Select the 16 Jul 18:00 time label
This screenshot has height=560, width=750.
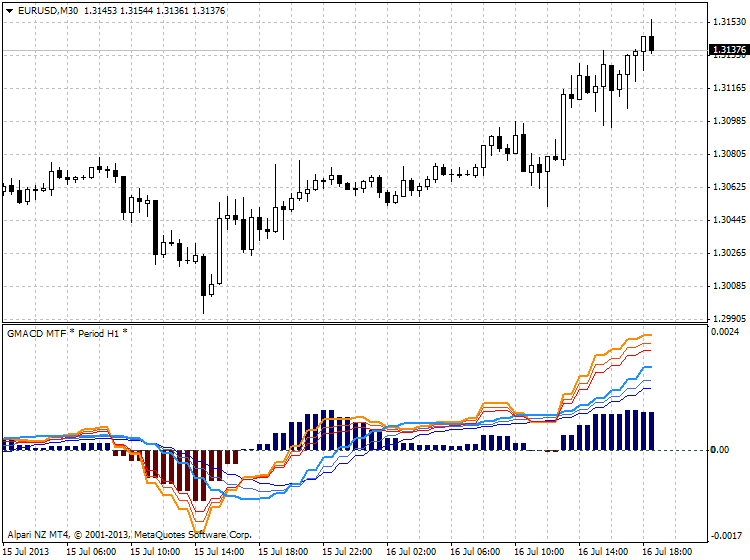[x=668, y=551]
